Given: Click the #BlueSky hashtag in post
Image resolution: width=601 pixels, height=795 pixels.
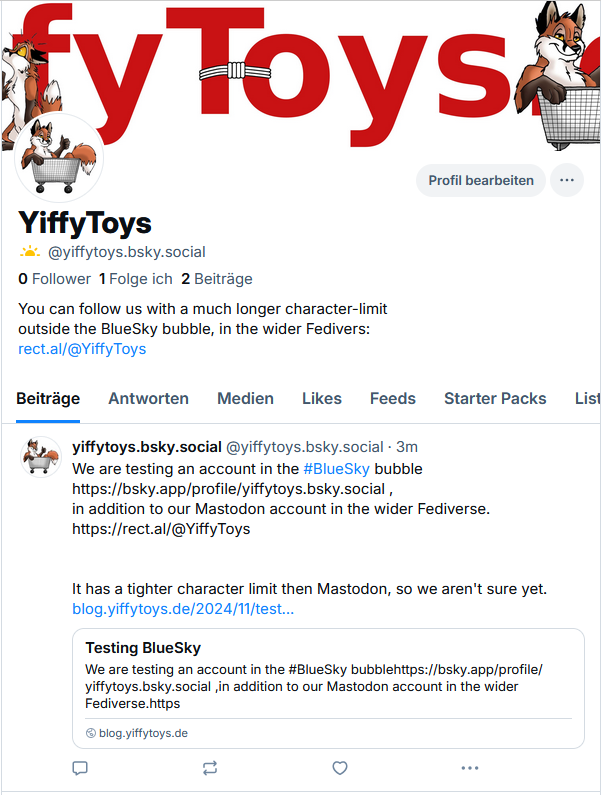Looking at the screenshot, I should pos(336,468).
